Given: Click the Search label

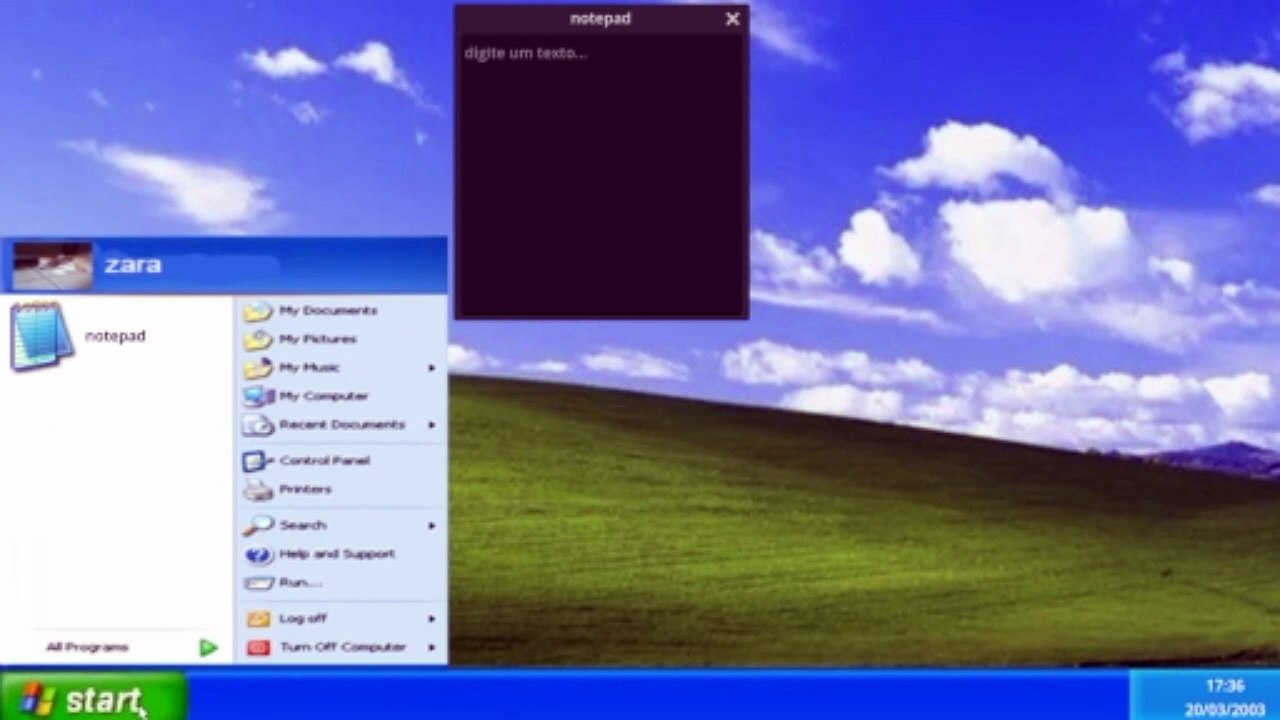Looking at the screenshot, I should coord(302,525).
